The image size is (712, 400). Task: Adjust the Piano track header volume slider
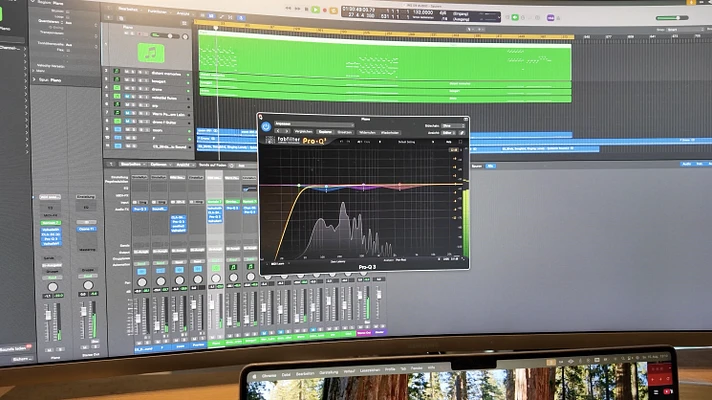tap(164, 35)
